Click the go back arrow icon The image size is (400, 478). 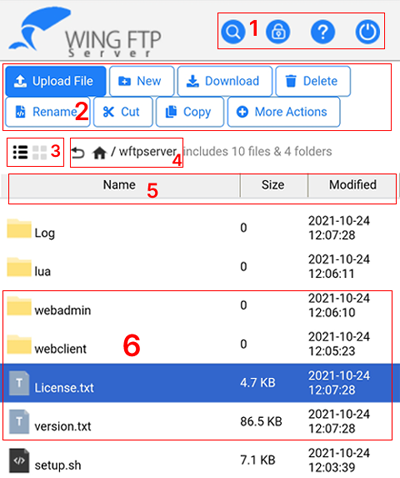click(78, 153)
